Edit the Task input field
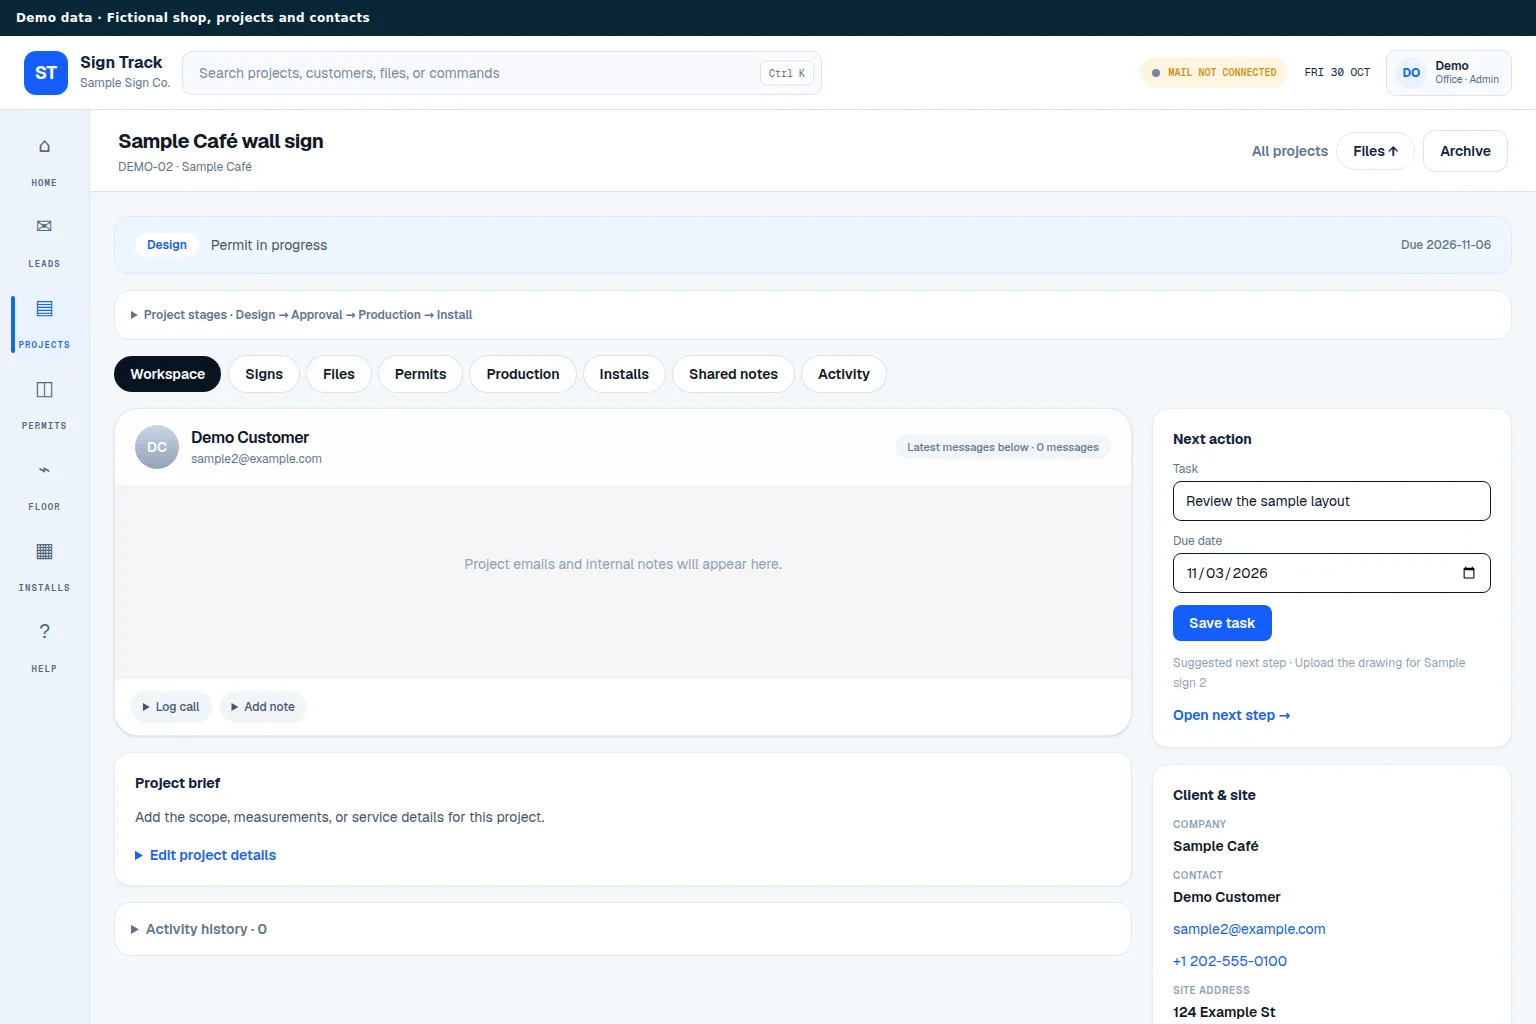 [1331, 501]
